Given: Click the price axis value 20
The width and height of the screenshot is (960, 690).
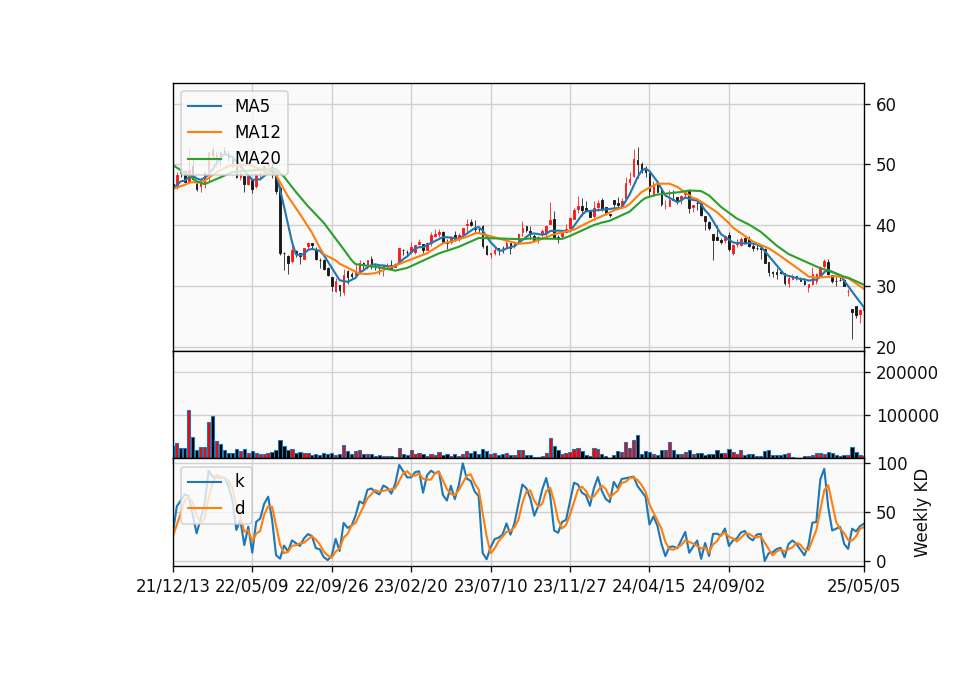Looking at the screenshot, I should (x=886, y=347).
